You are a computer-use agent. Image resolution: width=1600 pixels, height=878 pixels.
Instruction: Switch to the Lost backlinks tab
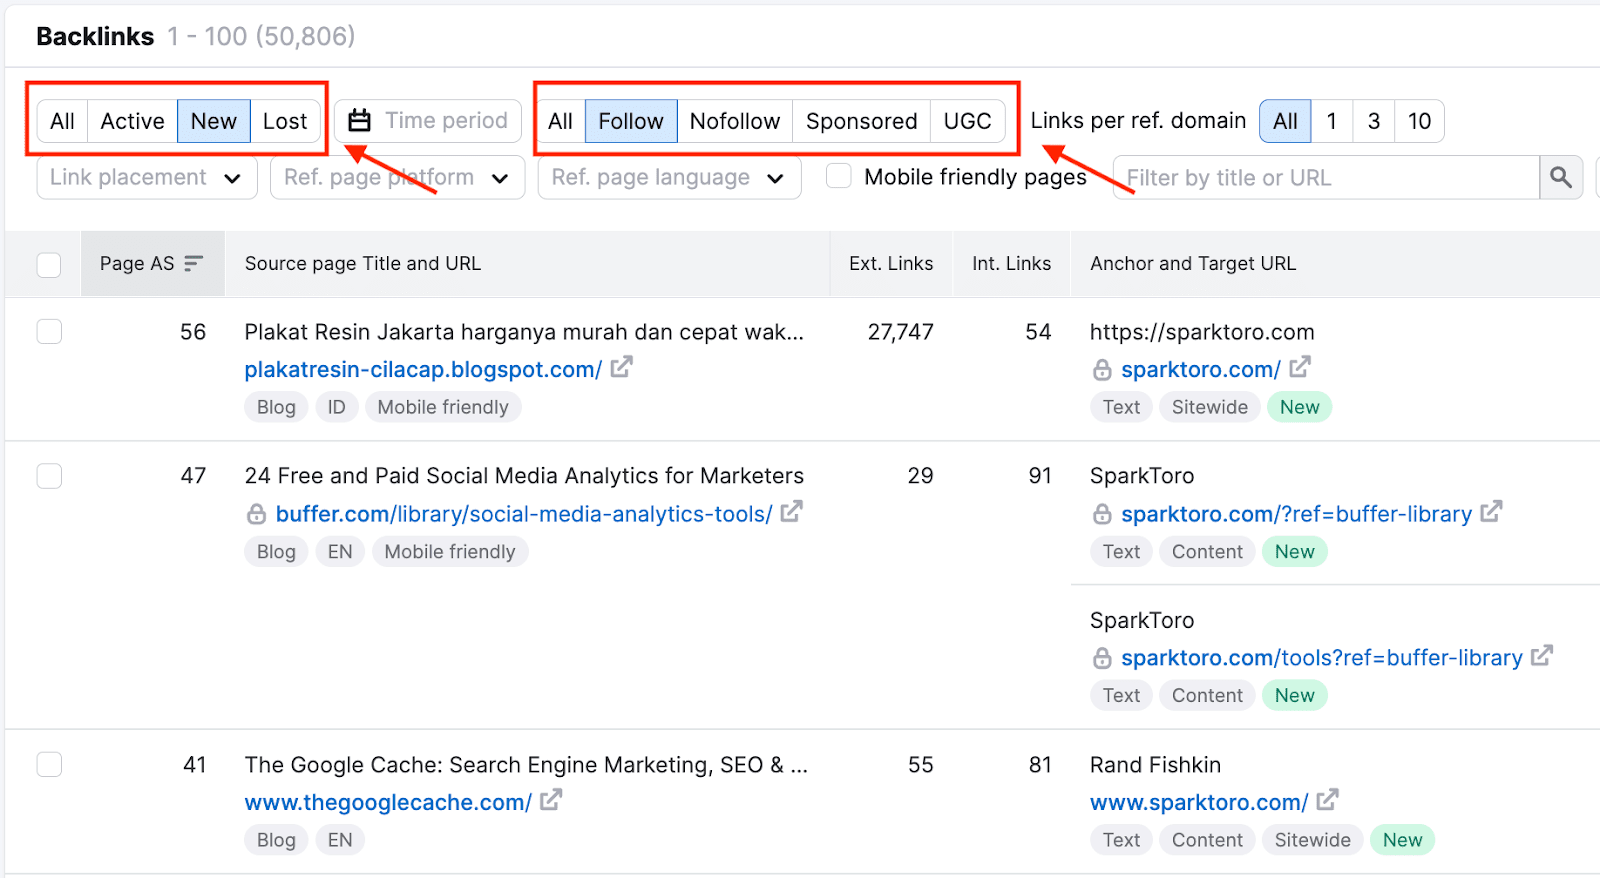(285, 121)
